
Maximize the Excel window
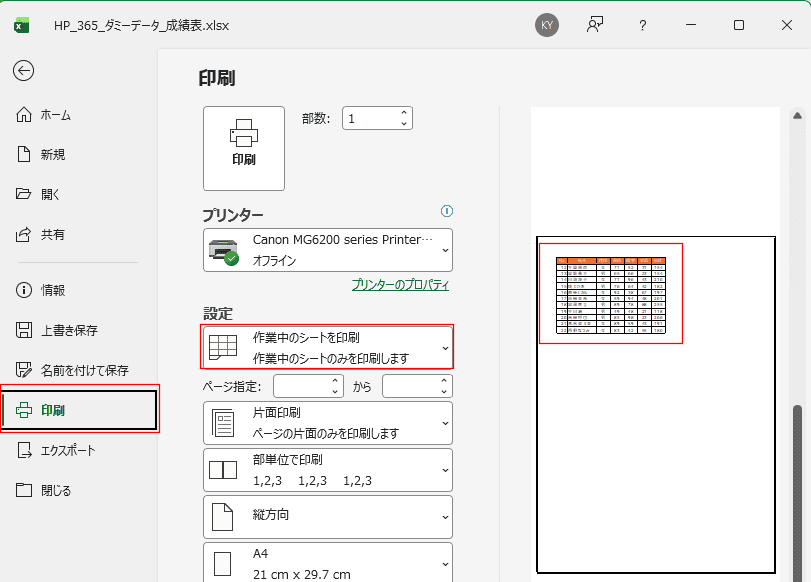click(x=739, y=25)
